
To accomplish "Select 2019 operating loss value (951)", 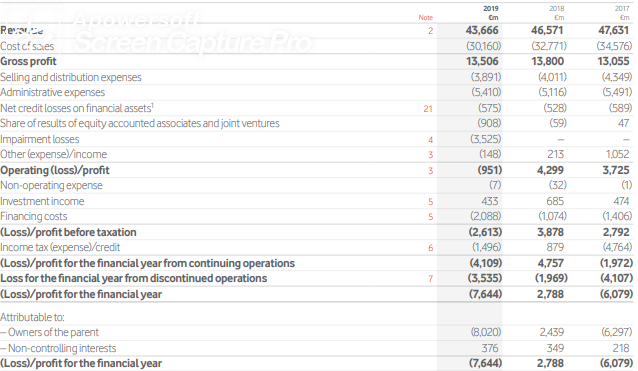I will 489,170.
